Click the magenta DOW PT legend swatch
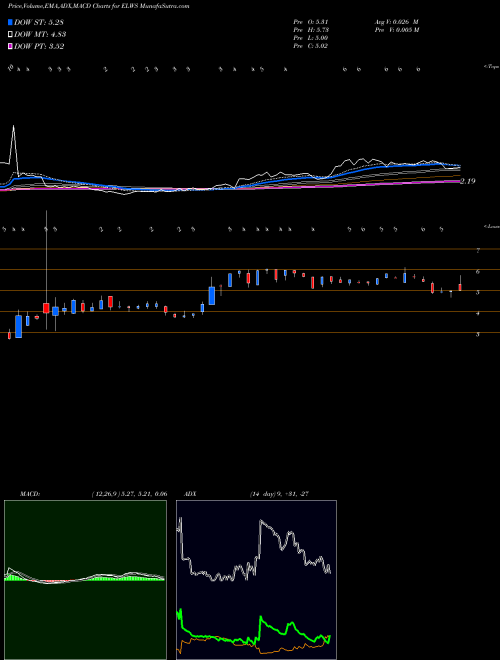This screenshot has width=500, height=660. [x=10, y=46]
